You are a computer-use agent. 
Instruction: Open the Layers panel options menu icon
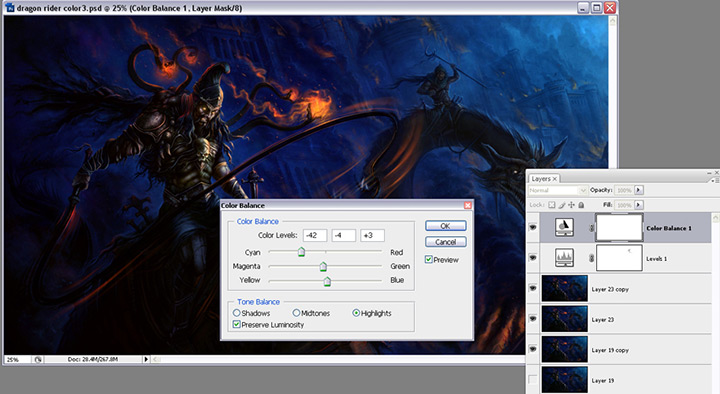point(714,180)
